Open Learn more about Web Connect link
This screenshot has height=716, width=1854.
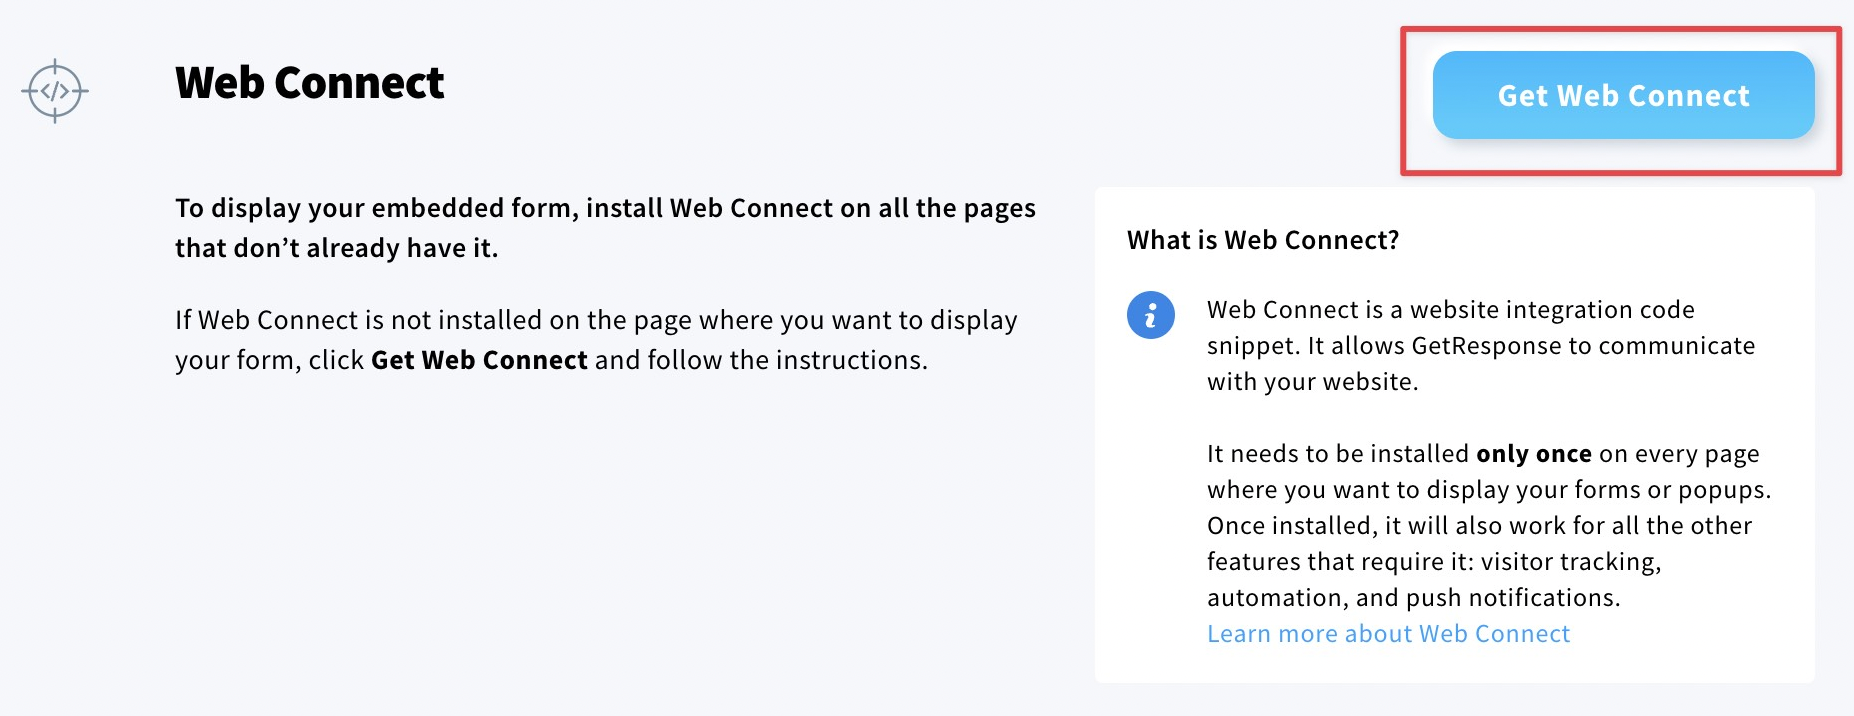1388,634
